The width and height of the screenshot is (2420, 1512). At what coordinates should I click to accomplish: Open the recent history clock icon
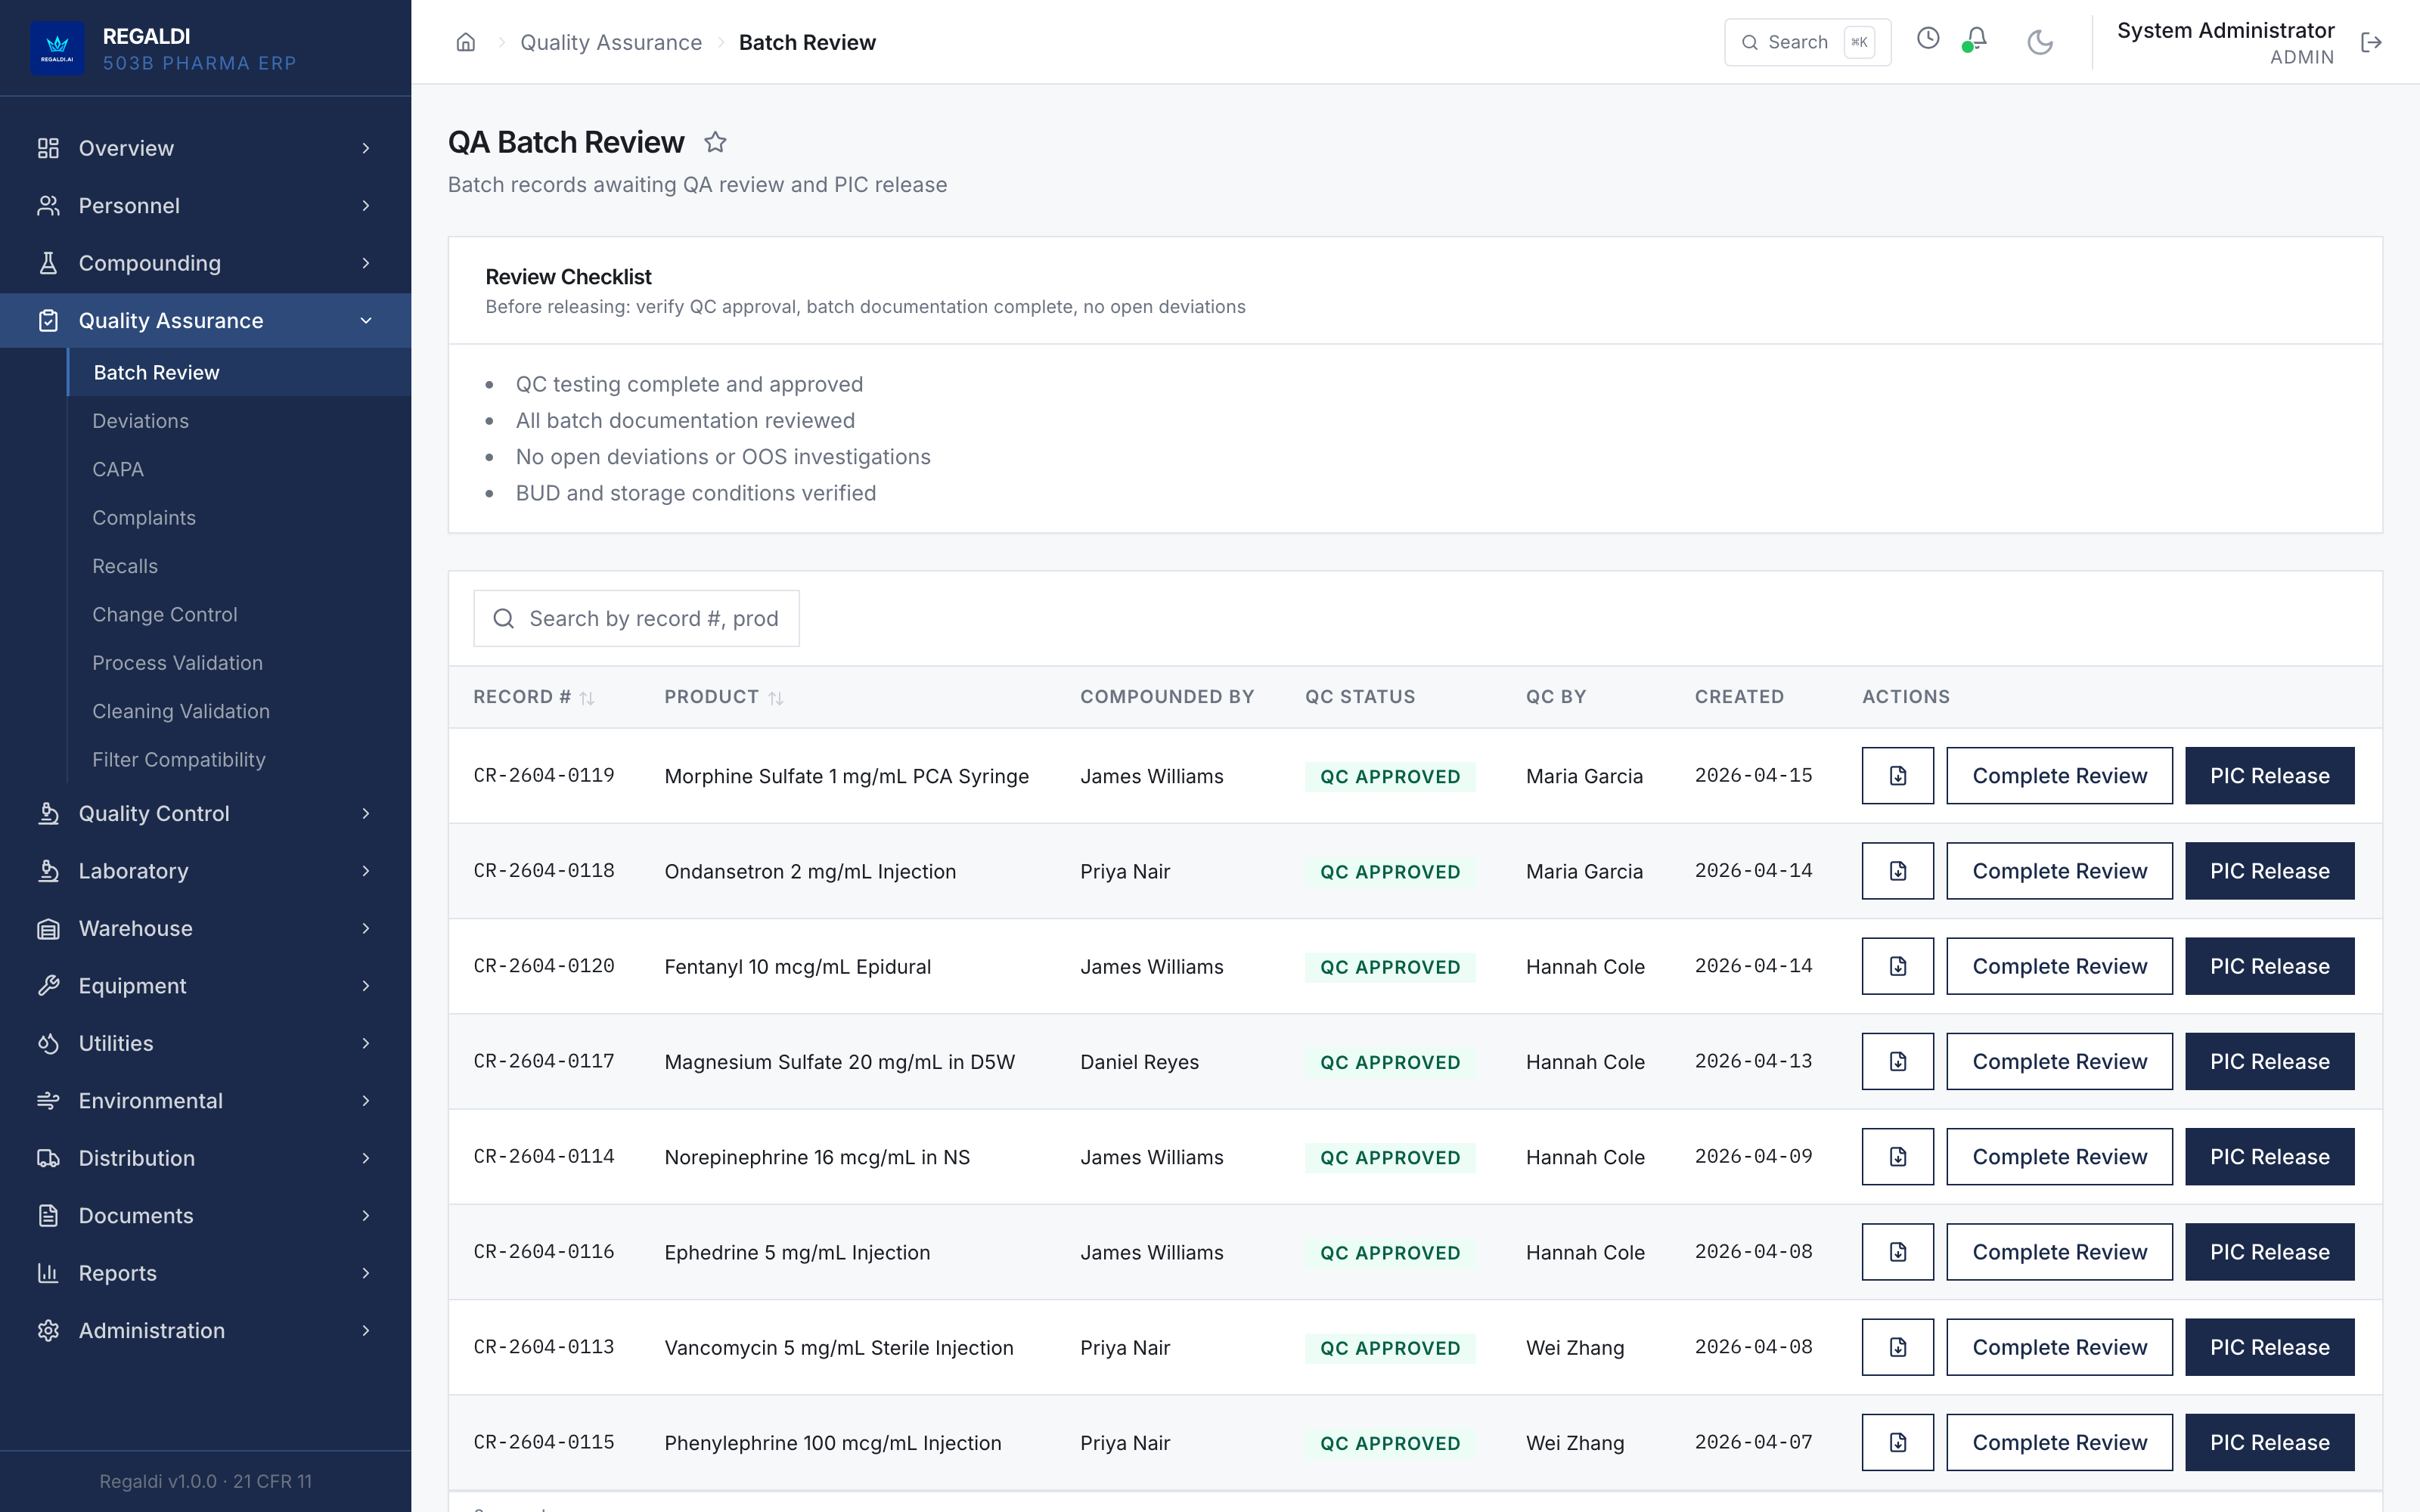[x=1928, y=39]
